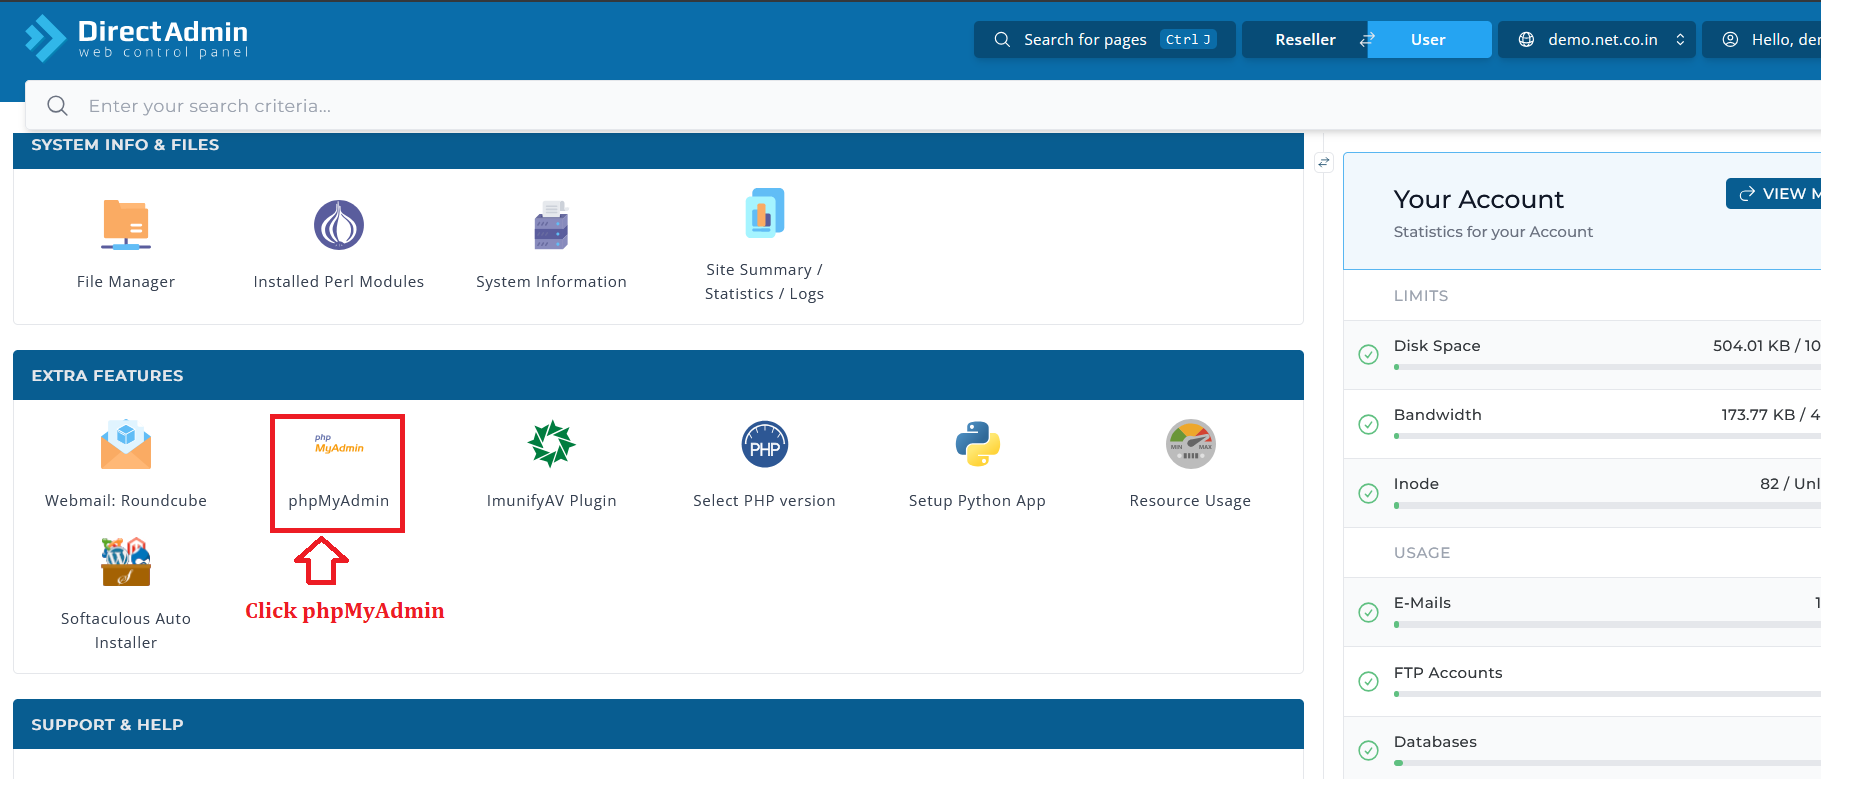
Task: Click the small panel swap icon beside Your Account
Action: point(1324,162)
